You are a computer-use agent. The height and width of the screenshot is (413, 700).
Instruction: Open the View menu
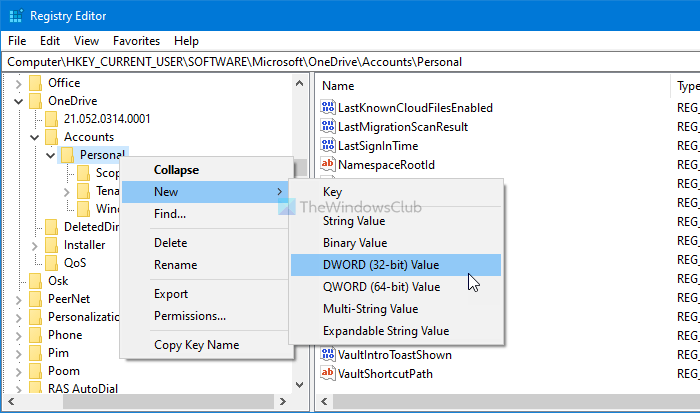coord(86,41)
